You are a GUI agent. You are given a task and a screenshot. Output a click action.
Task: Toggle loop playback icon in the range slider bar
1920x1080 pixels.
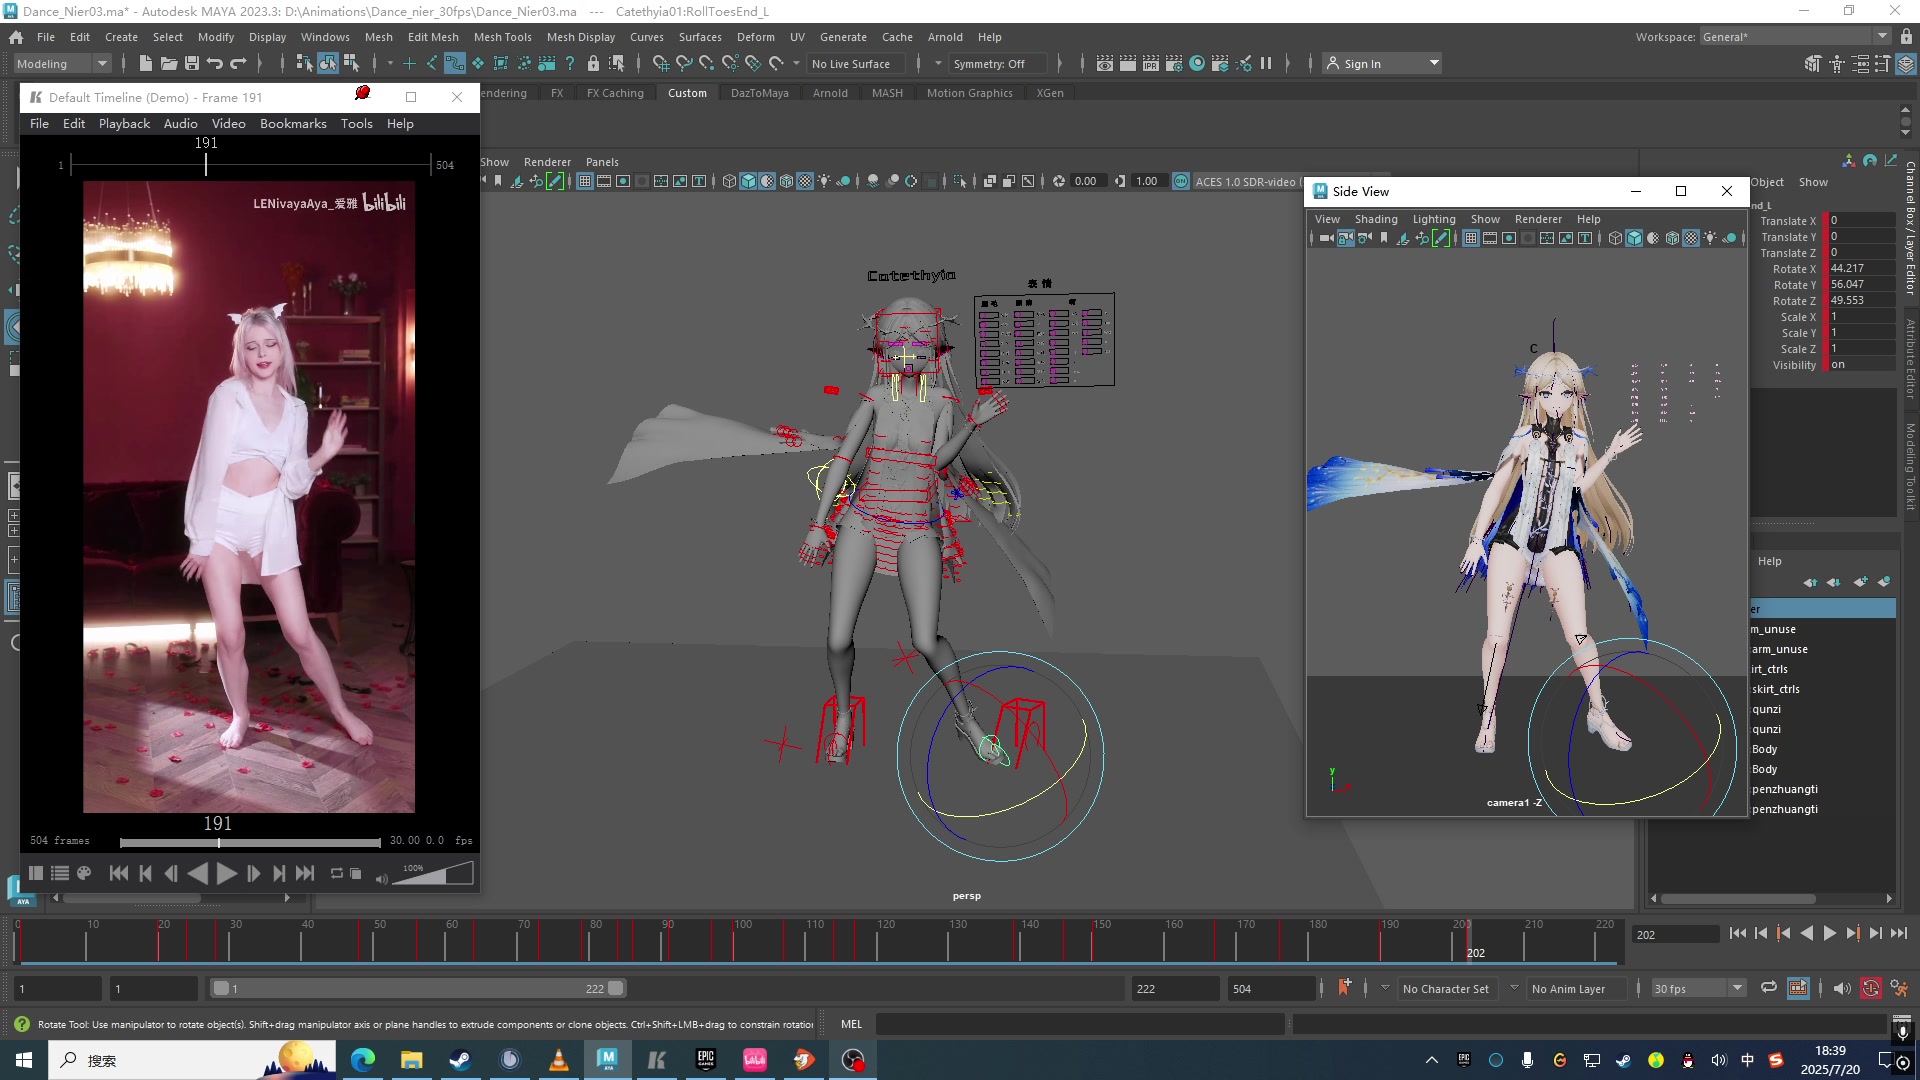(1768, 988)
